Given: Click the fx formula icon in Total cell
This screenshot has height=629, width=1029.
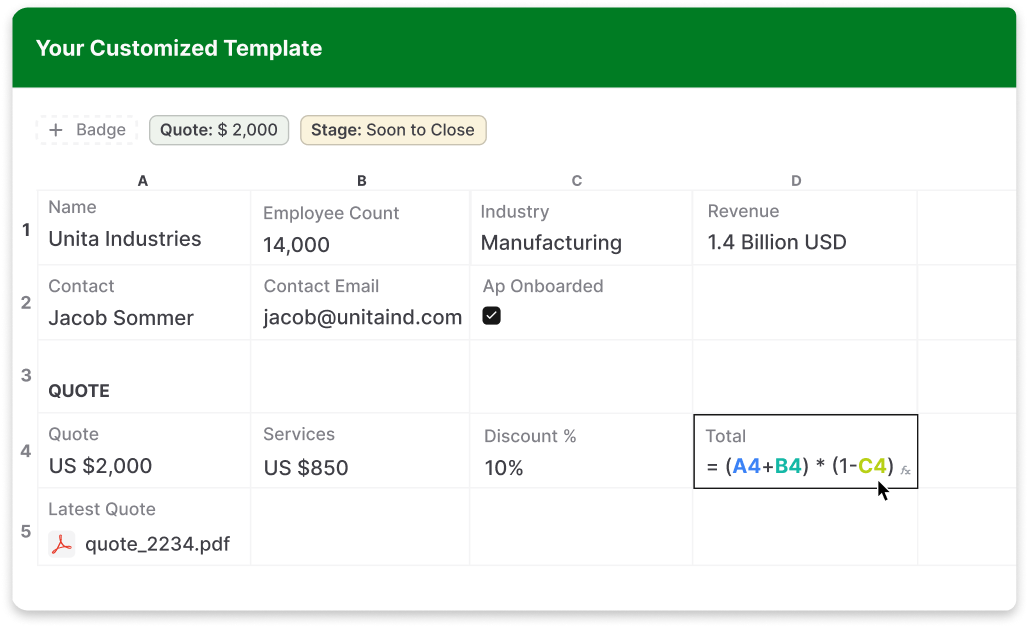Looking at the screenshot, I should [x=905, y=469].
